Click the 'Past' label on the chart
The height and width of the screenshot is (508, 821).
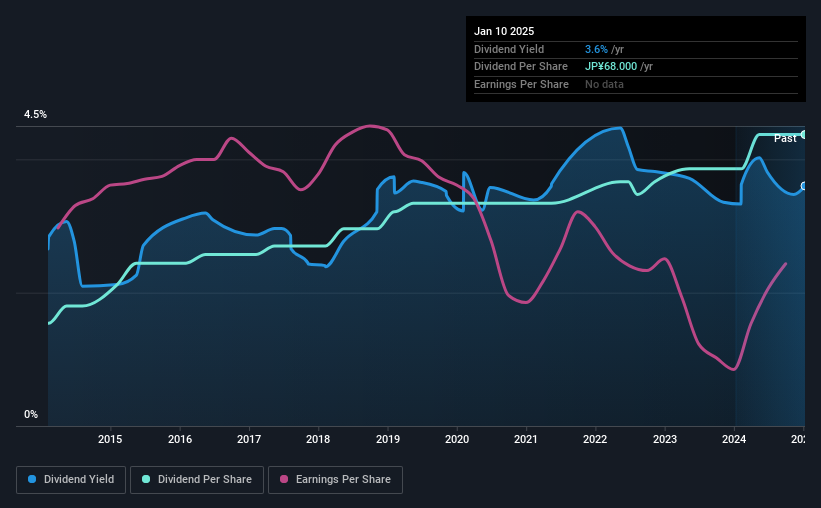click(x=785, y=138)
